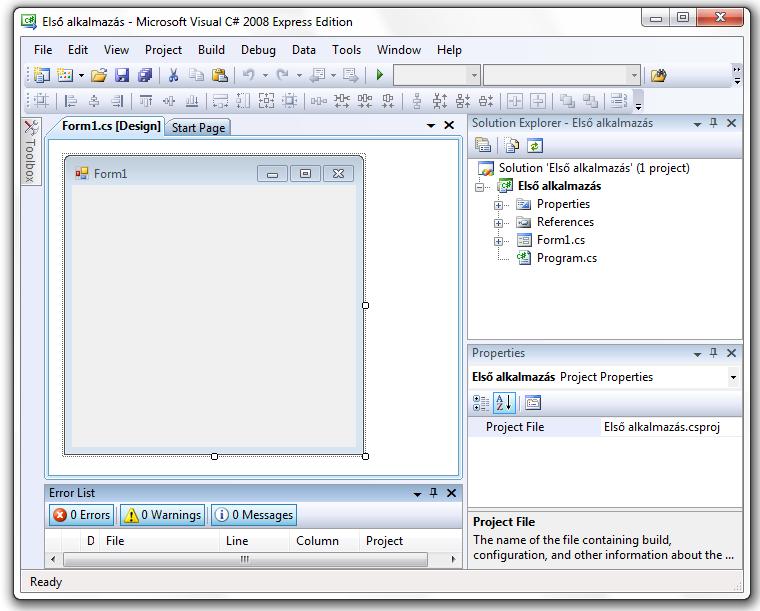
Task: Click the Align Rights layout icon
Action: pyautogui.click(x=117, y=101)
